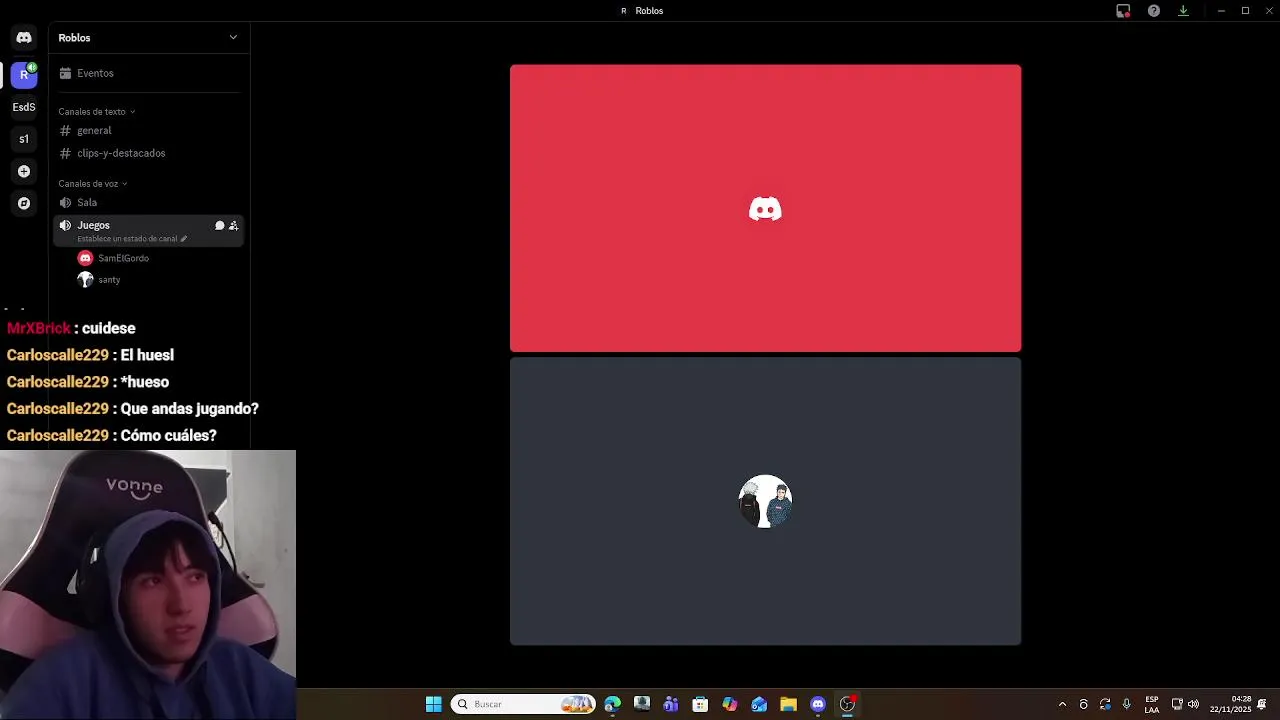The image size is (1280, 720).
Task: Open the clock and date 22/11/2025
Action: [1231, 704]
